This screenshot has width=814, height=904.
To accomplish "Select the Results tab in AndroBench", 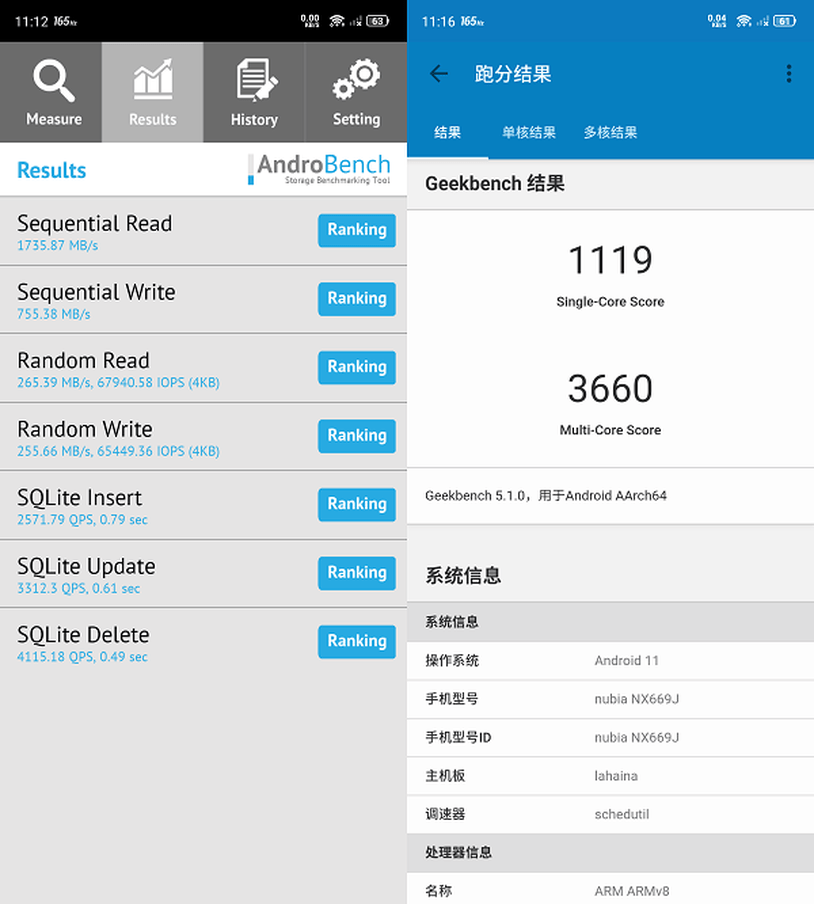I will pyautogui.click(x=153, y=92).
